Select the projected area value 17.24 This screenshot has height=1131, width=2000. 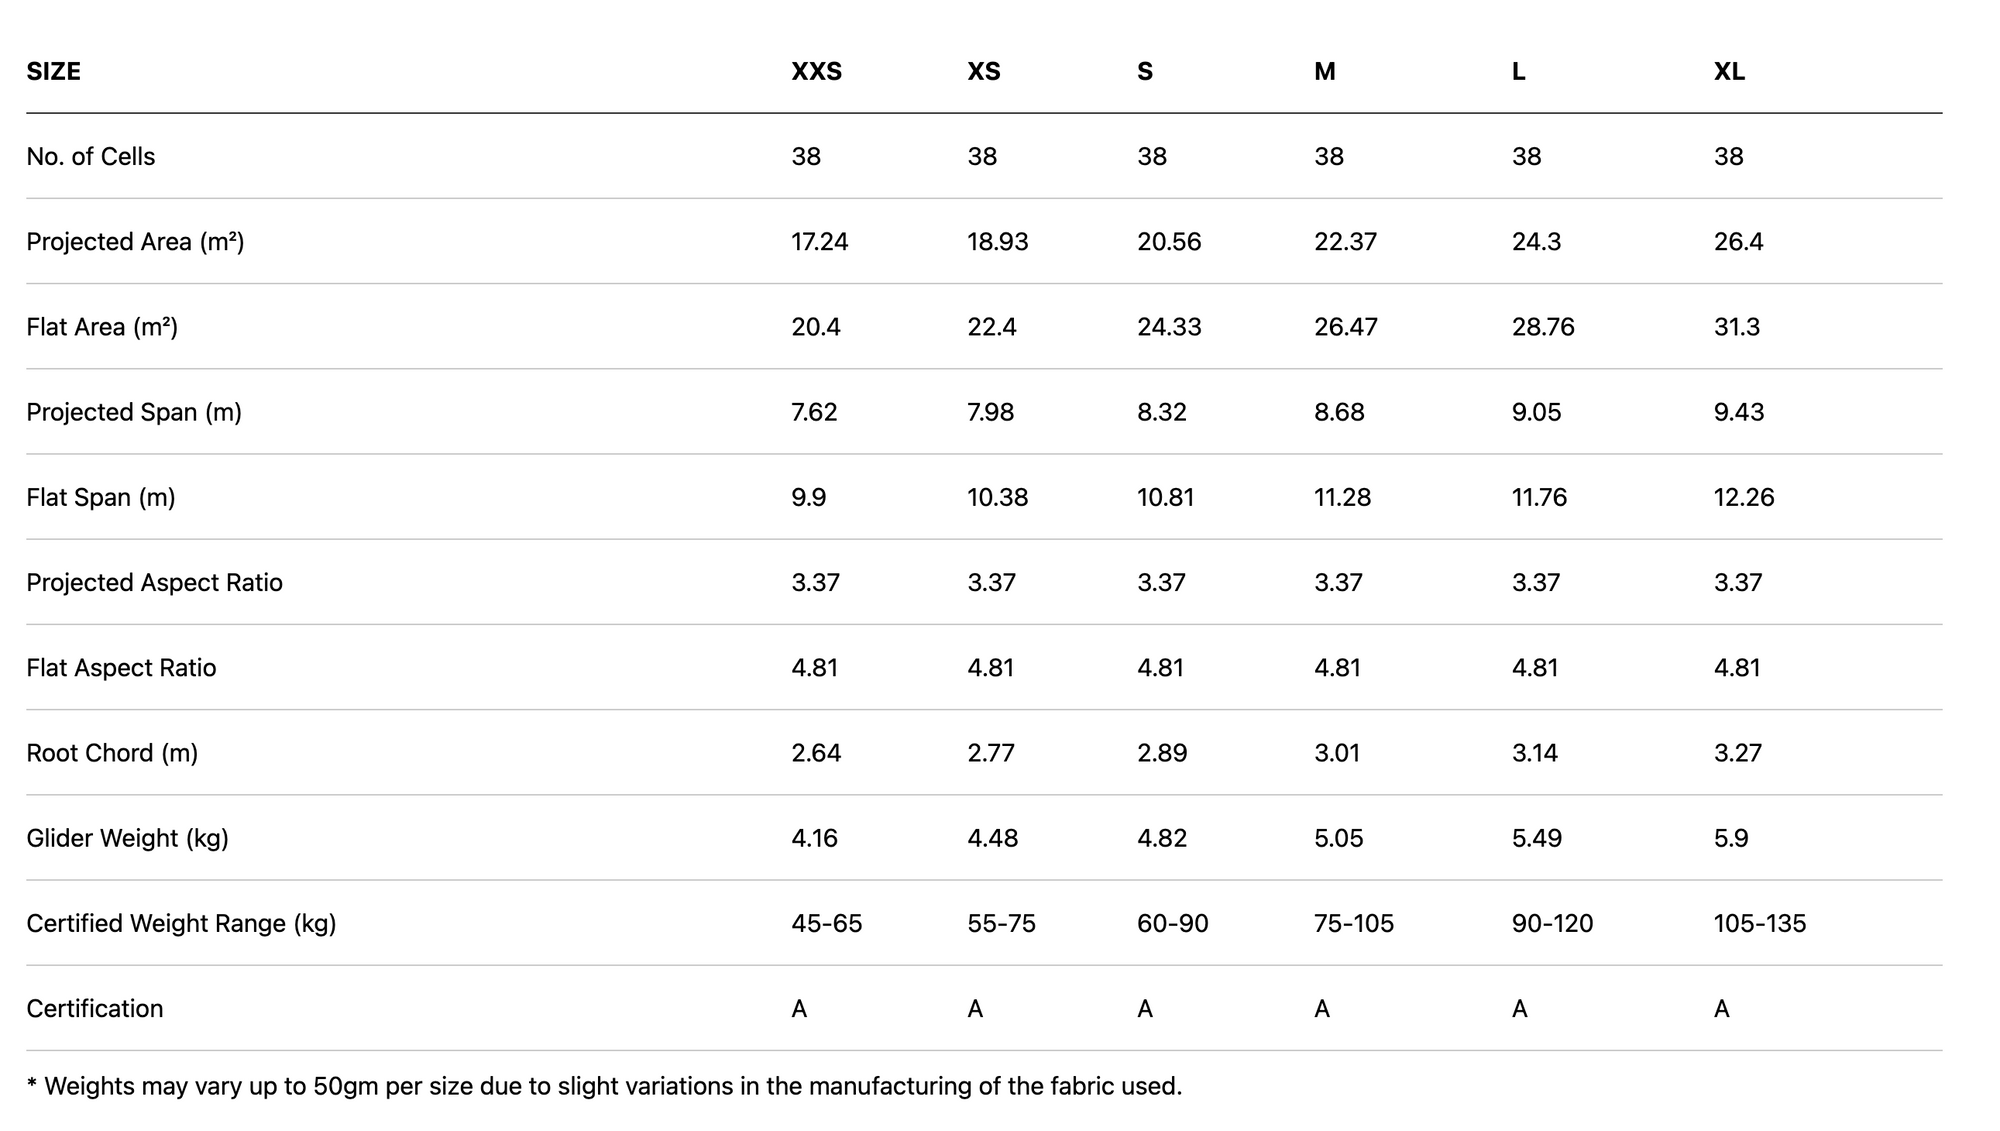819,241
